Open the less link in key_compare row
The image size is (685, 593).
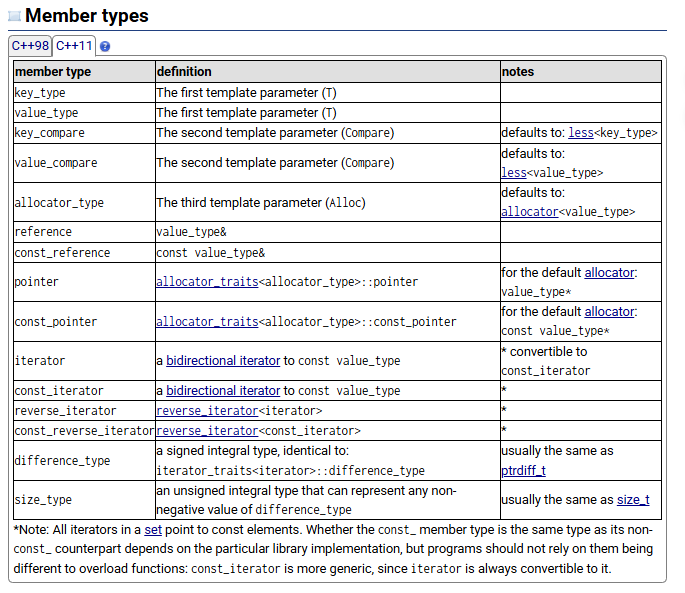[581, 132]
